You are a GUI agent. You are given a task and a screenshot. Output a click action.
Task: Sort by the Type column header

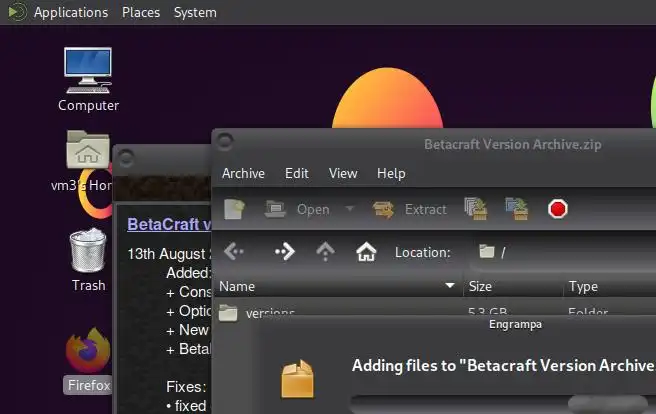[x=610, y=286]
